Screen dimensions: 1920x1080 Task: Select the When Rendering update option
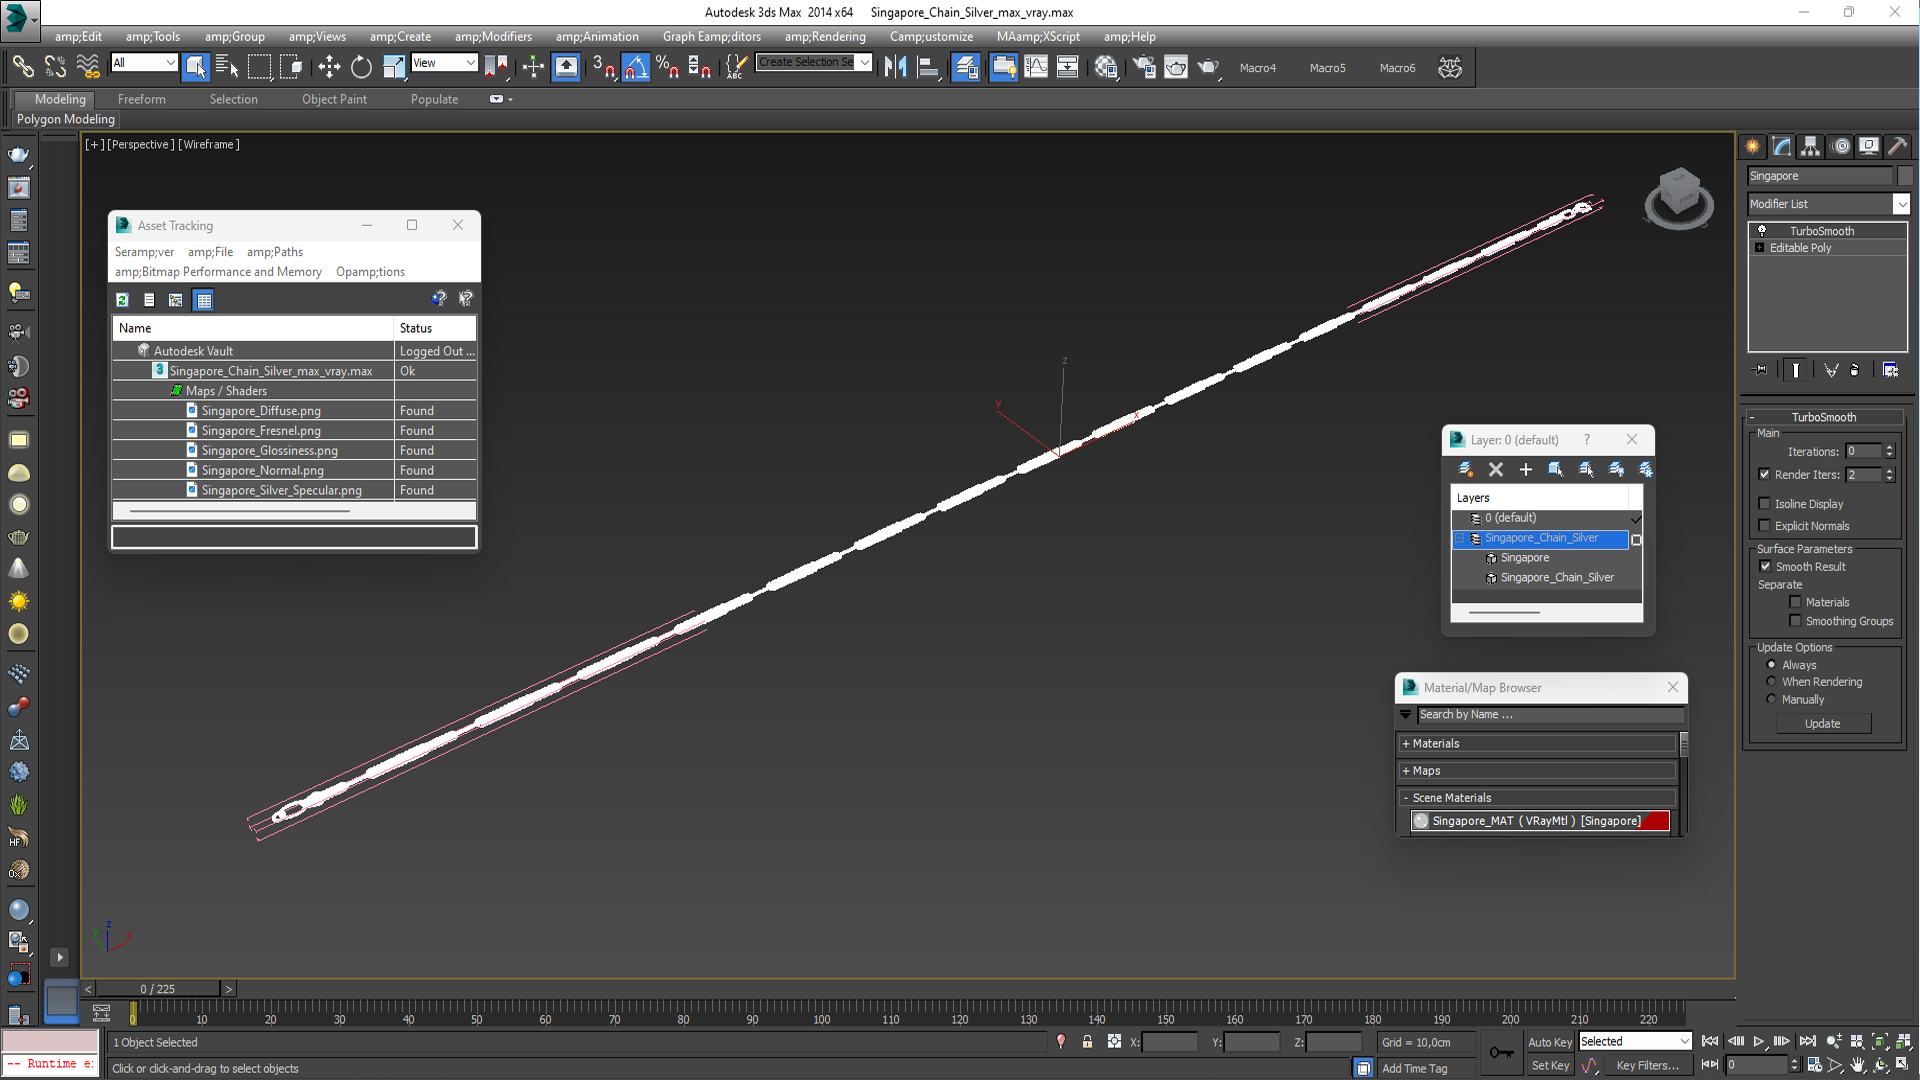click(1771, 682)
